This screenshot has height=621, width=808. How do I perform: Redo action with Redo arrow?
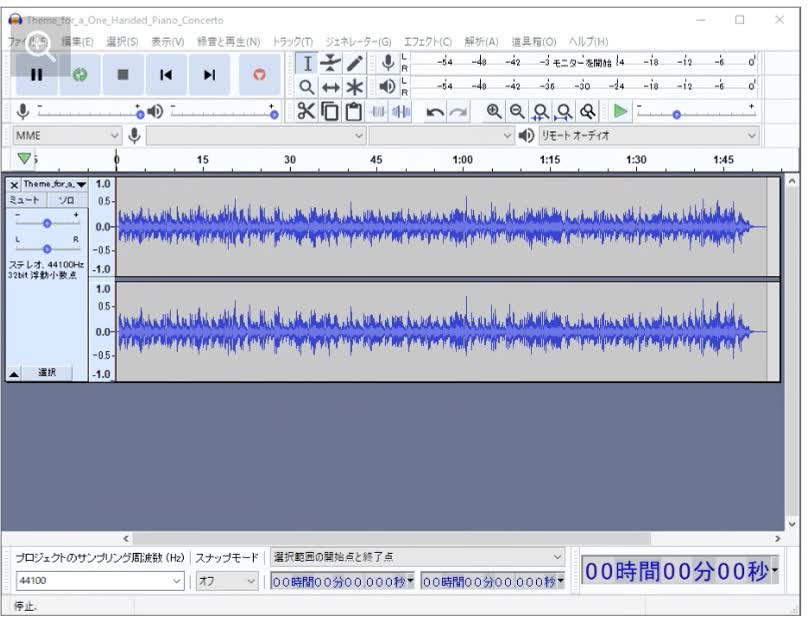(458, 111)
